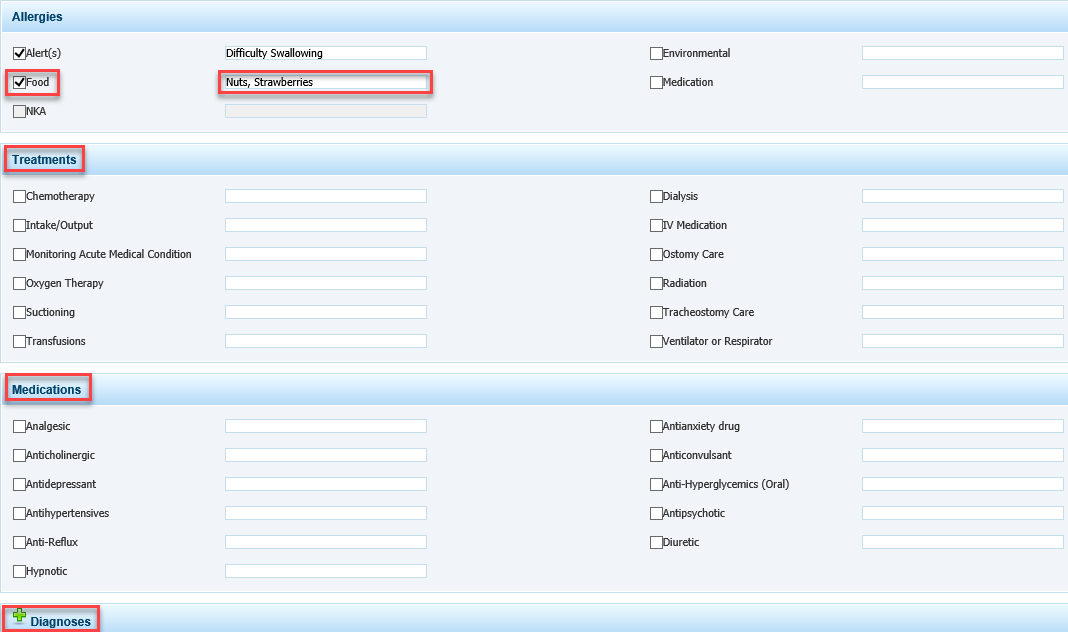Expand the Diagnoses section header
This screenshot has height=632, width=1068.
pos(60,622)
